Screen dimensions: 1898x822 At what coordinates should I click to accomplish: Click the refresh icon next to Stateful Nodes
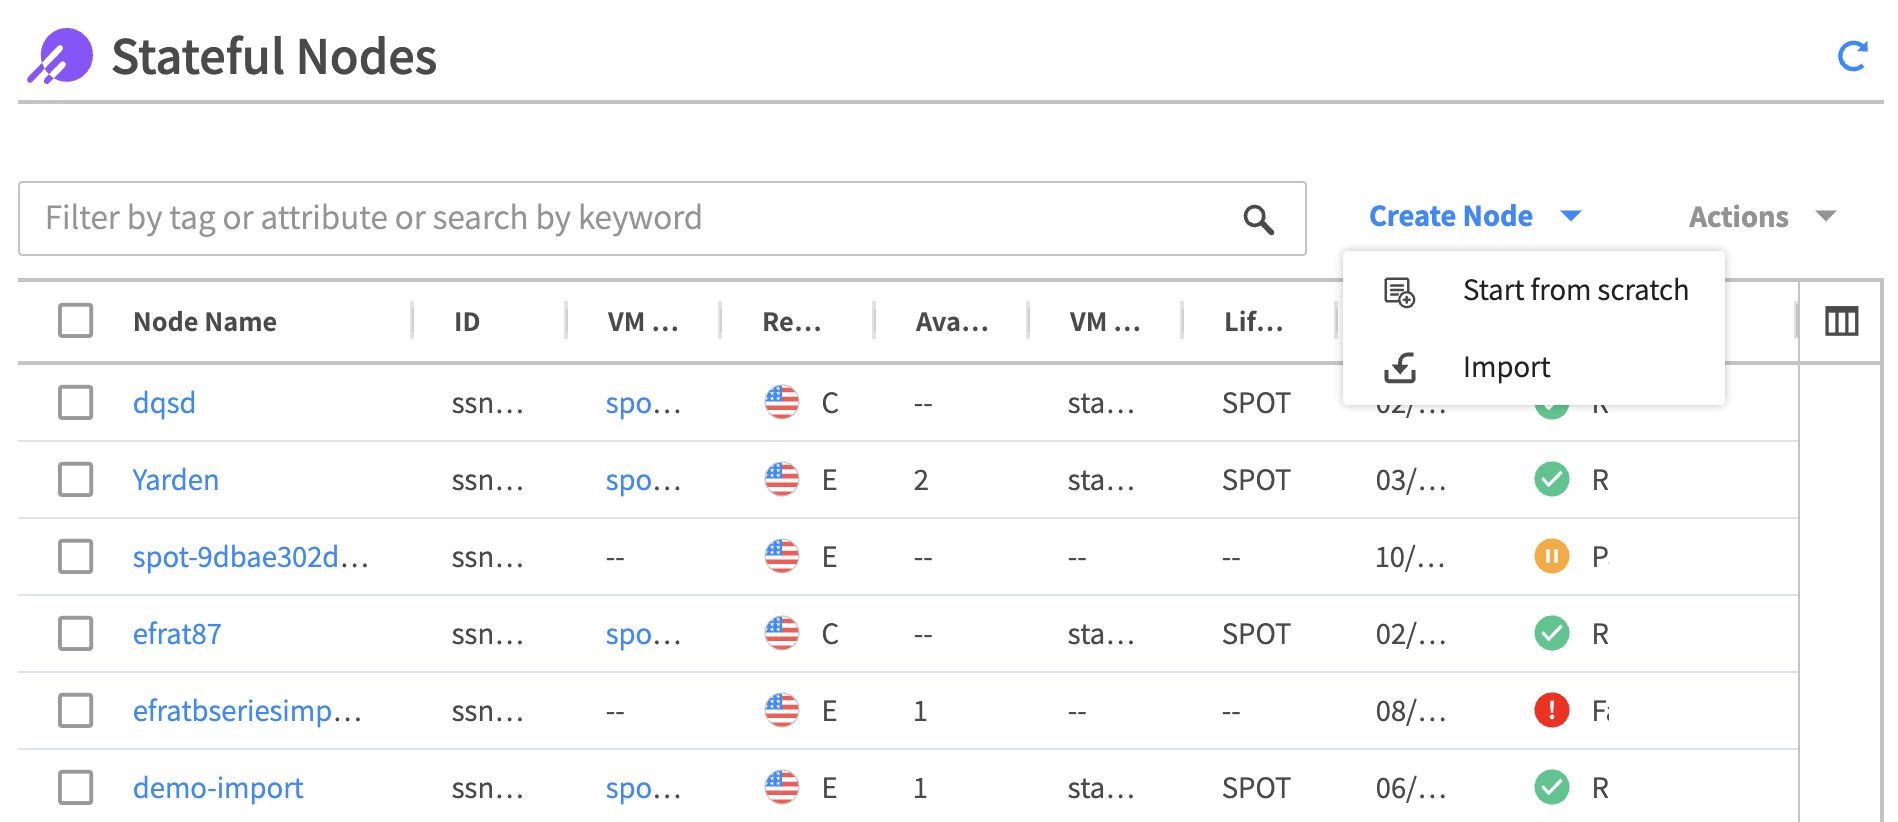[1852, 57]
